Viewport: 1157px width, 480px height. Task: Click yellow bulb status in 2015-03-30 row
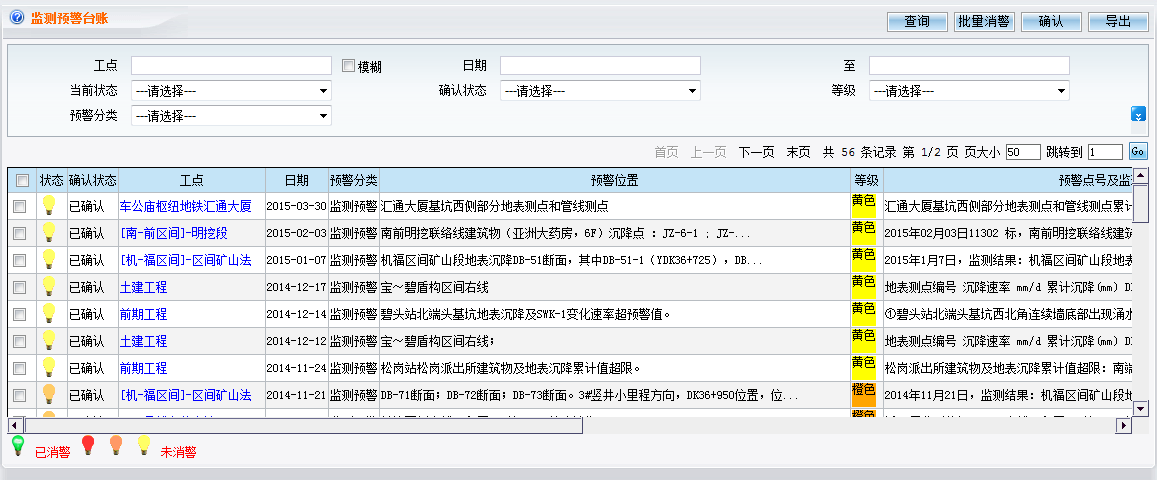(48, 206)
